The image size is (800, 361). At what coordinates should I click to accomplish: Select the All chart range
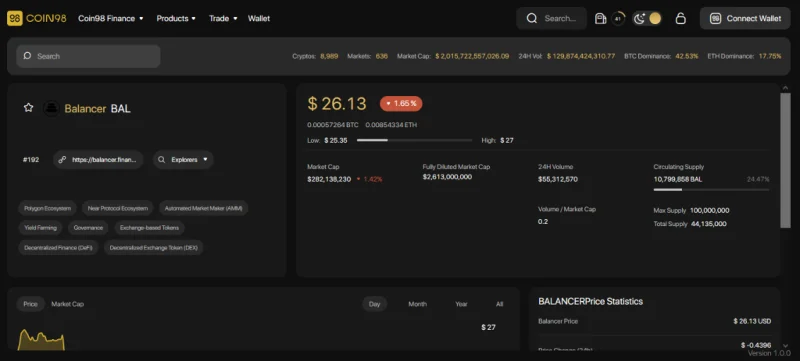(499, 304)
